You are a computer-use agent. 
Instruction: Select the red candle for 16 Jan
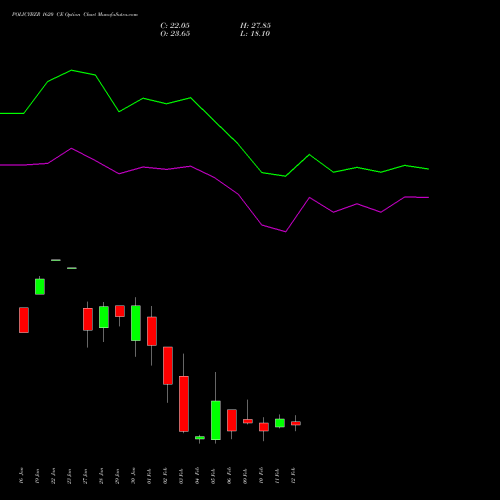(x=24, y=320)
